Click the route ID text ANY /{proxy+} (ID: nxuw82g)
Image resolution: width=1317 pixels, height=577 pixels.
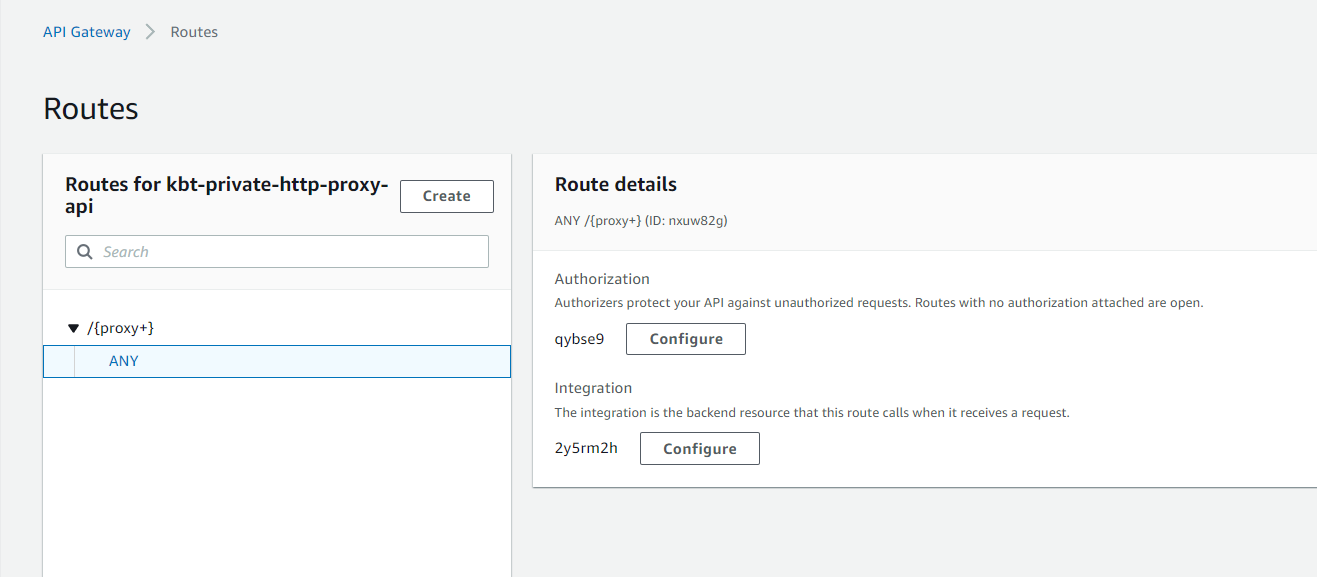[641, 220]
